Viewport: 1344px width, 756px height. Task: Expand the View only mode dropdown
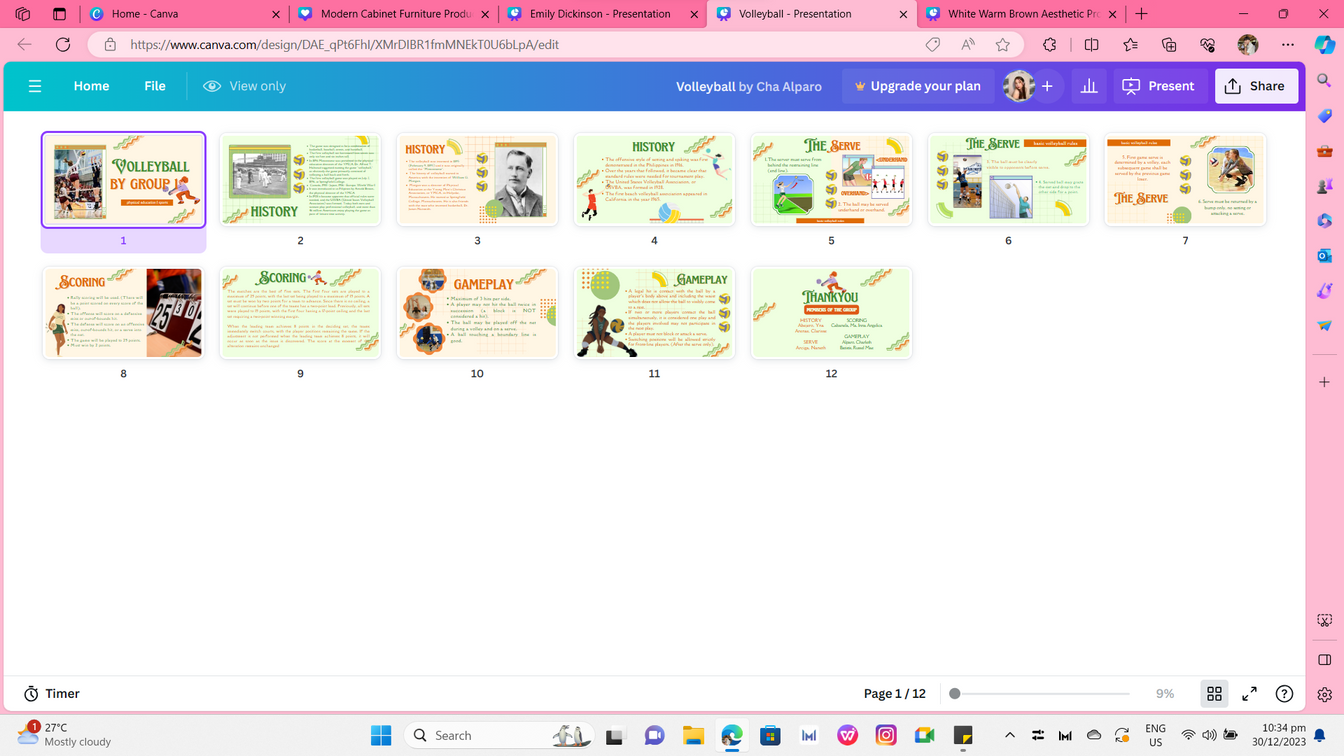(x=244, y=86)
